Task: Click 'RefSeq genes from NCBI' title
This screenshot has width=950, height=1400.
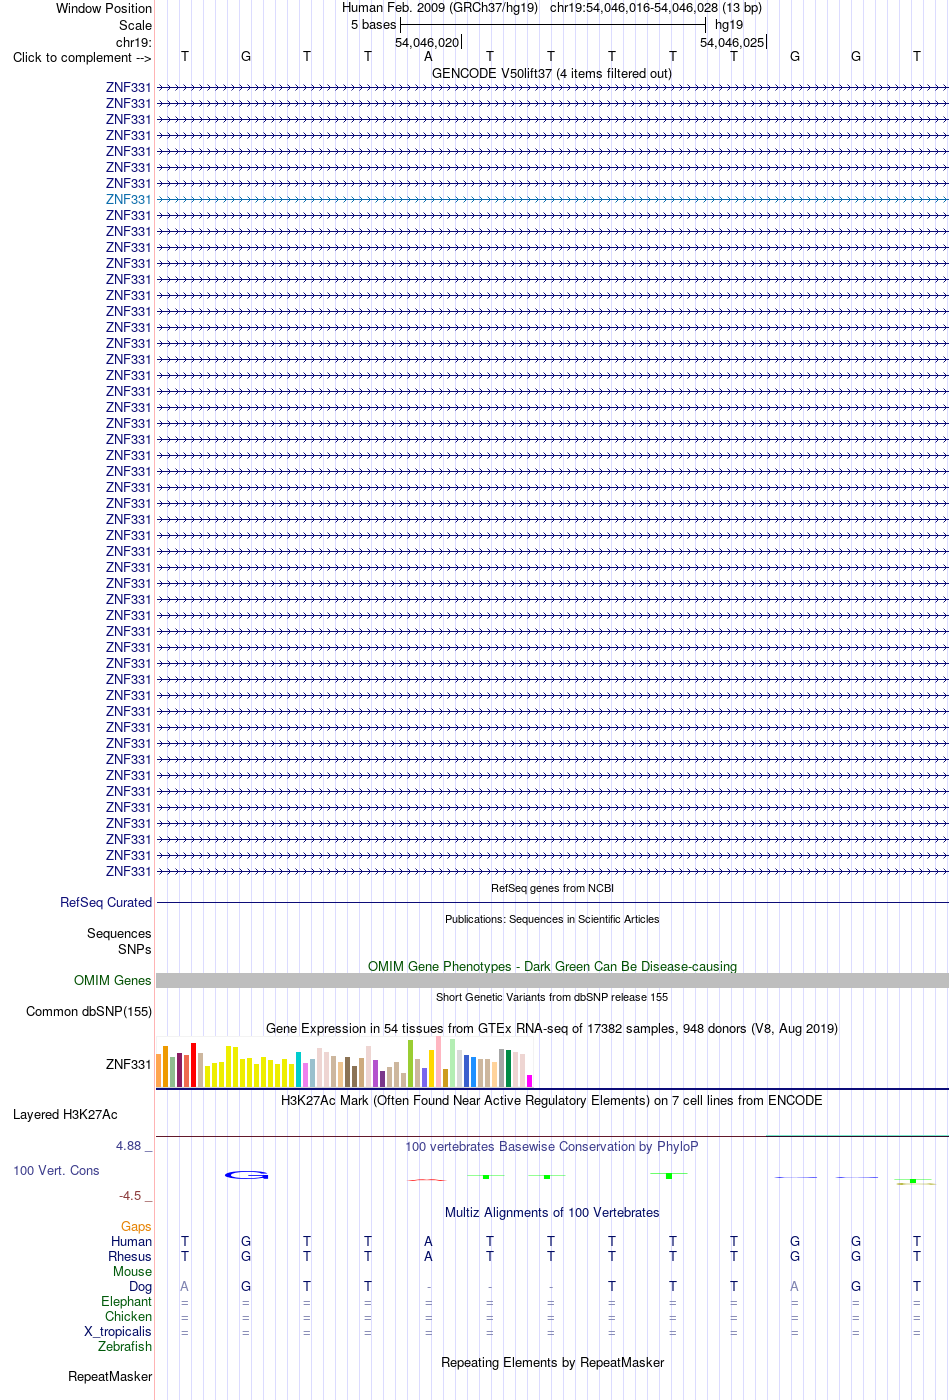Action: click(x=552, y=888)
